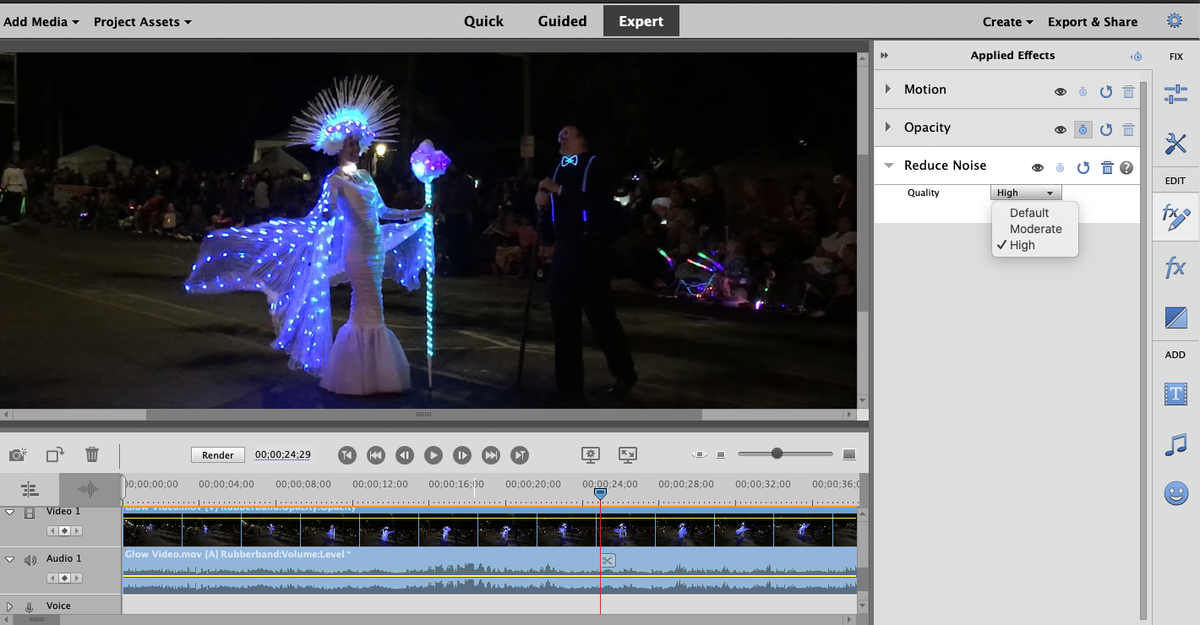Select Moderate from the Quality dropdown
1200x625 pixels.
click(1035, 228)
